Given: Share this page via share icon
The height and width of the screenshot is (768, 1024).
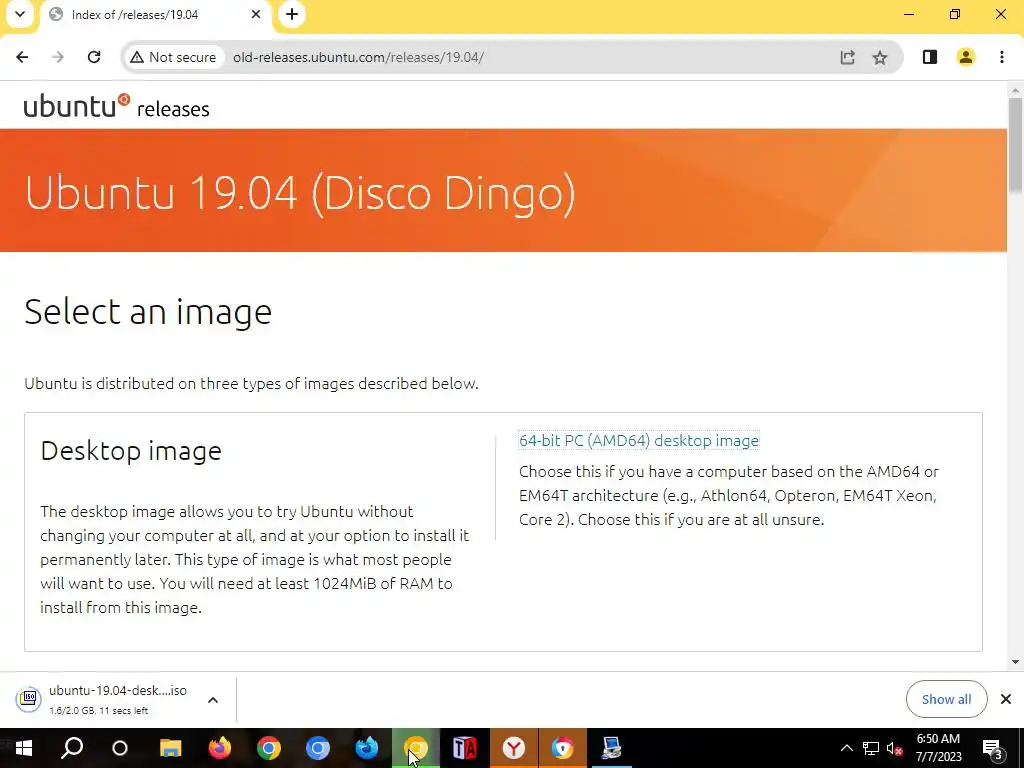Looking at the screenshot, I should tap(848, 57).
